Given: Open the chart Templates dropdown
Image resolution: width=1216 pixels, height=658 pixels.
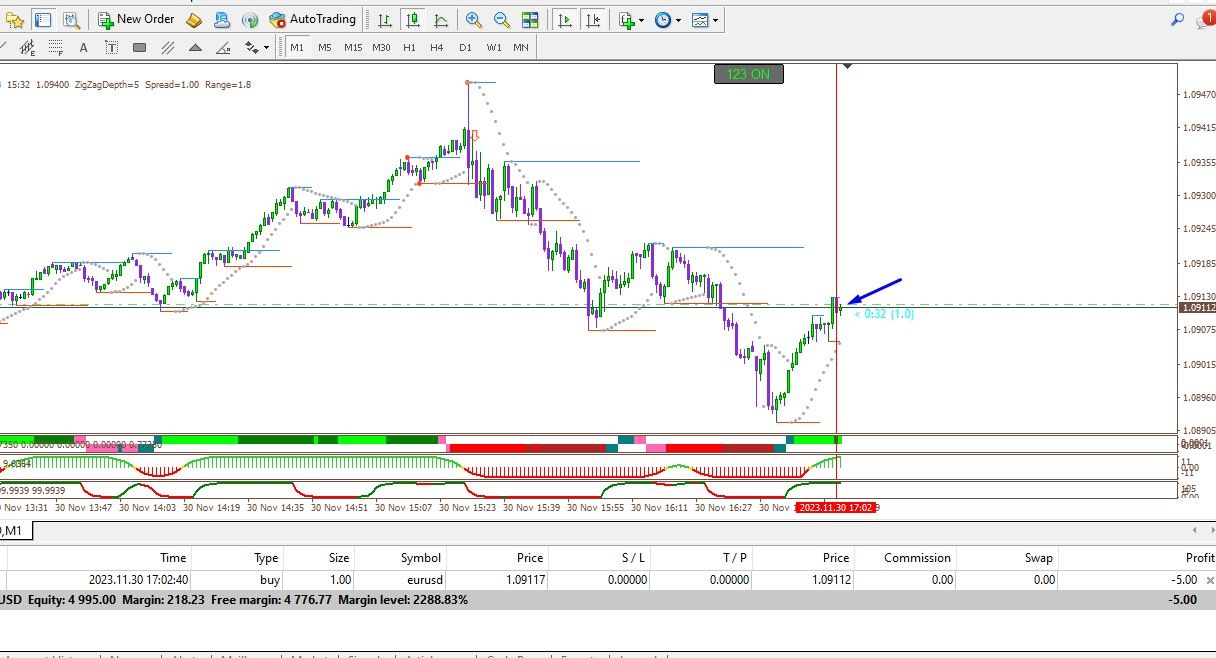Looking at the screenshot, I should tap(706, 19).
